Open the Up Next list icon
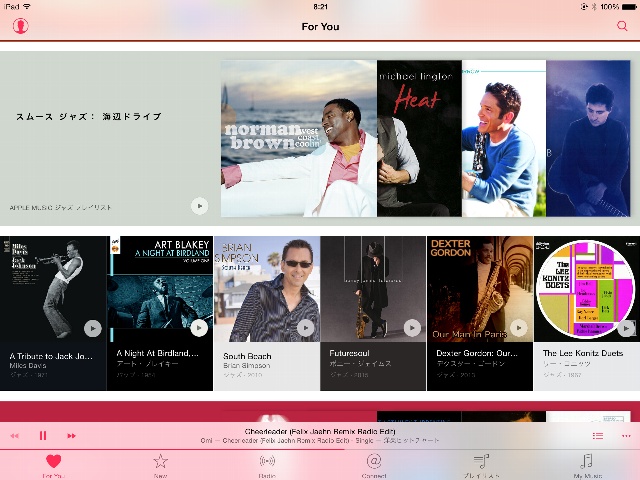 tap(598, 436)
